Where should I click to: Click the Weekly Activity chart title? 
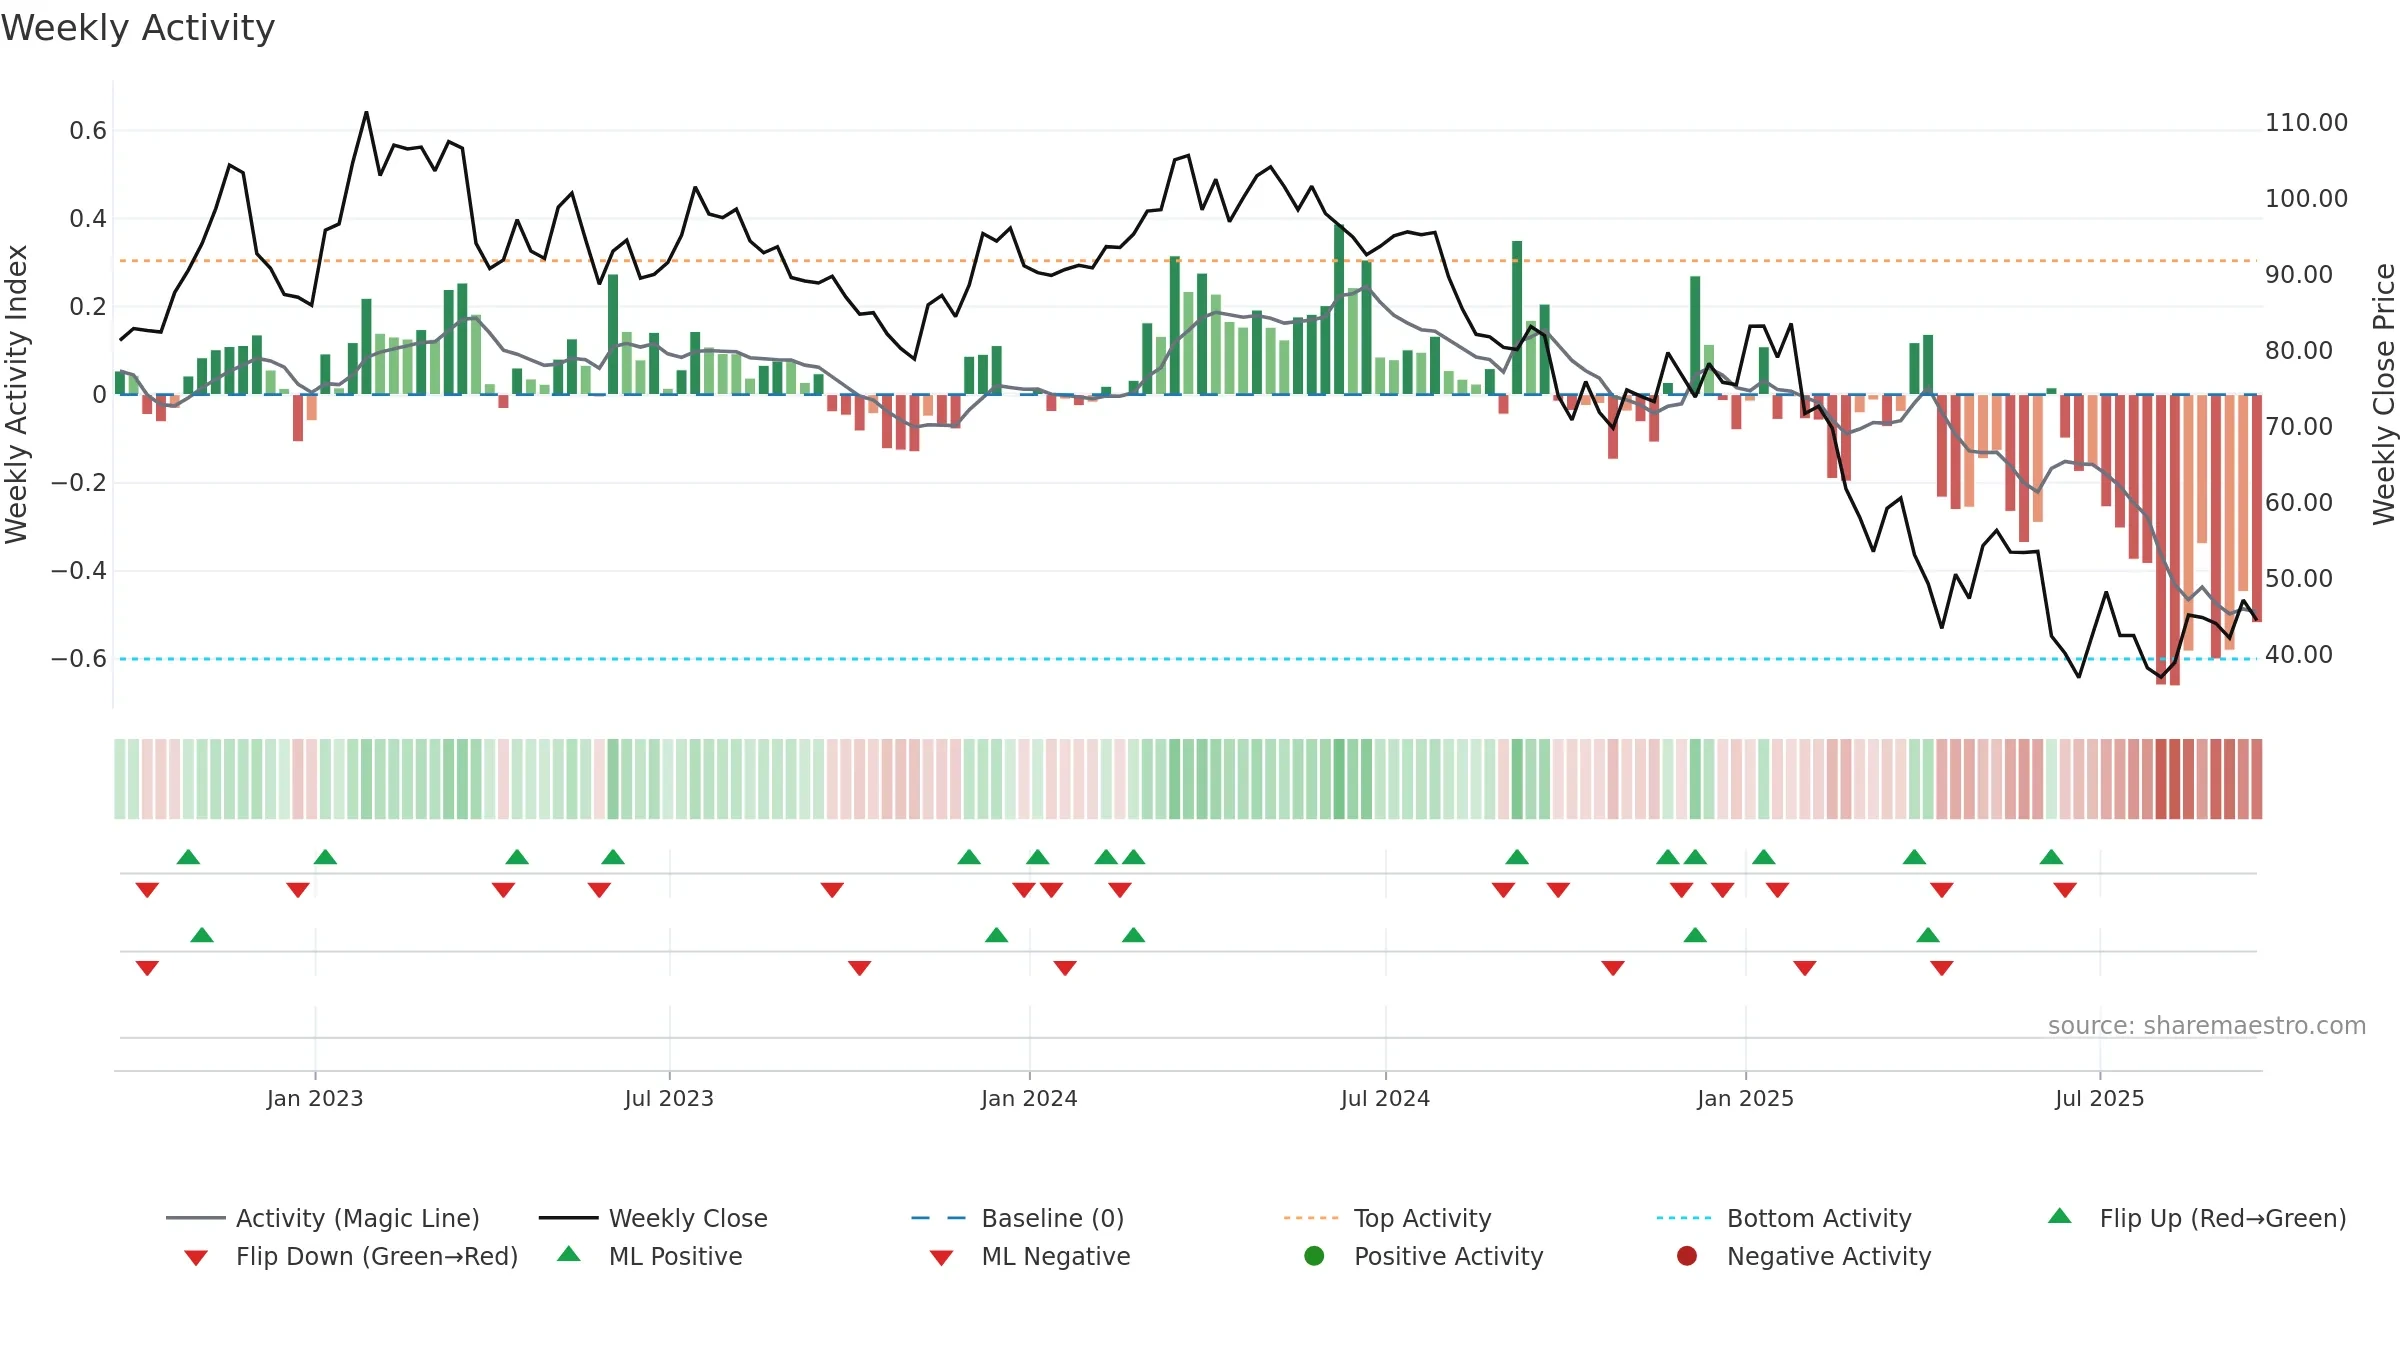(x=138, y=28)
